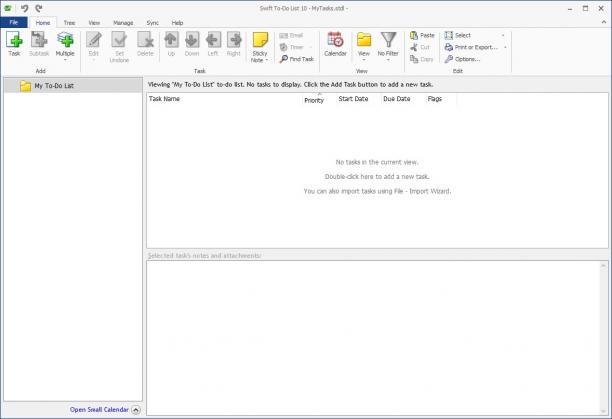This screenshot has width=612, height=419.
Task: Sort by the Task Name column header
Action: 225,99
